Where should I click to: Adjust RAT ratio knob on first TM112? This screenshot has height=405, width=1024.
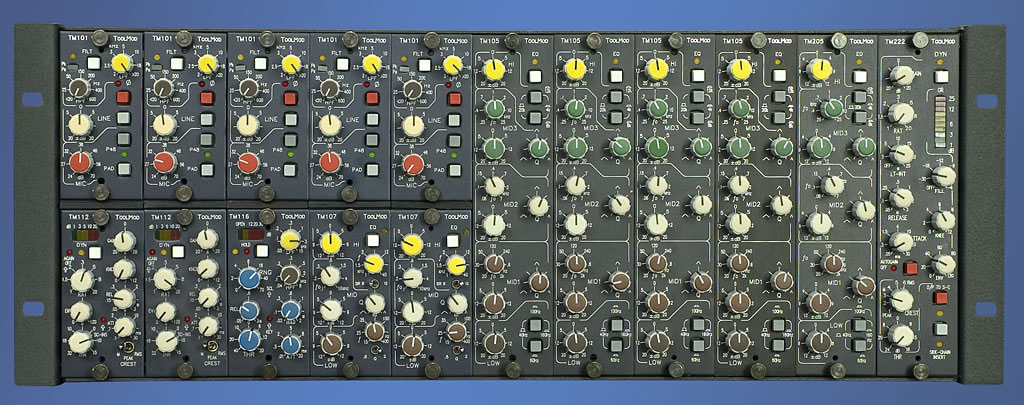81,281
